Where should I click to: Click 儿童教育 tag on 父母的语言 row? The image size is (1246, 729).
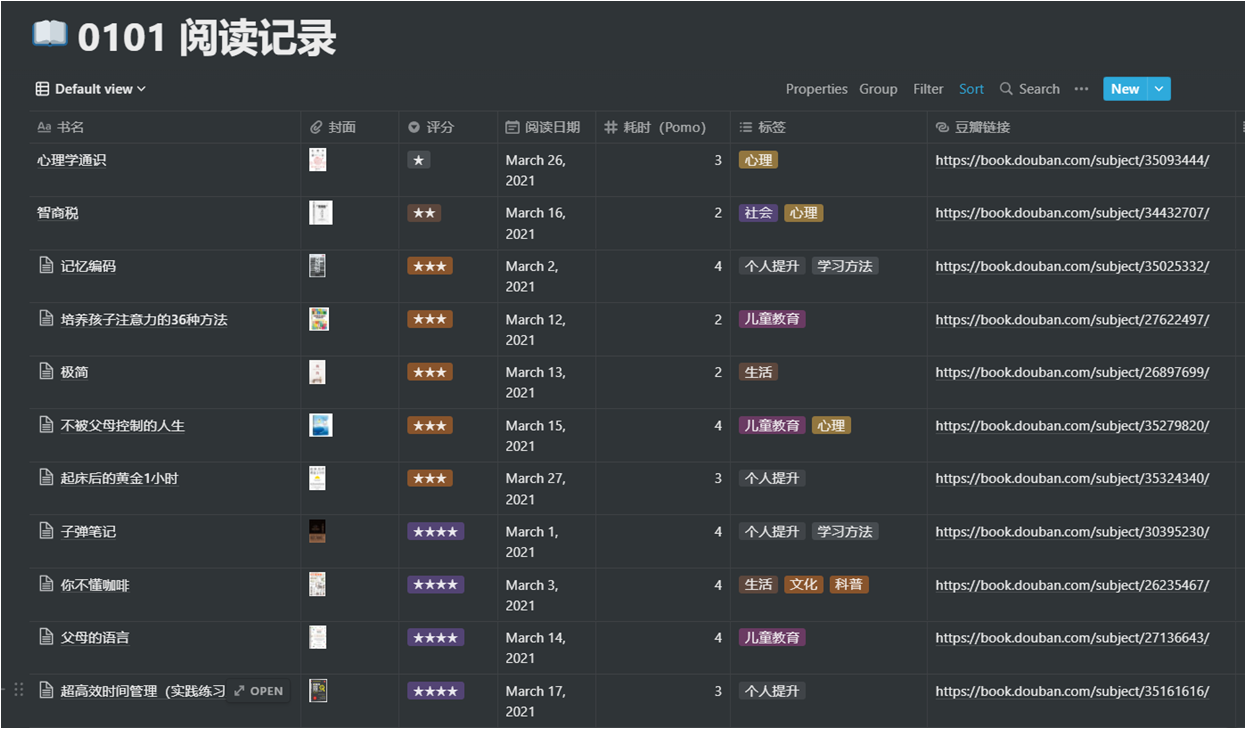(772, 637)
